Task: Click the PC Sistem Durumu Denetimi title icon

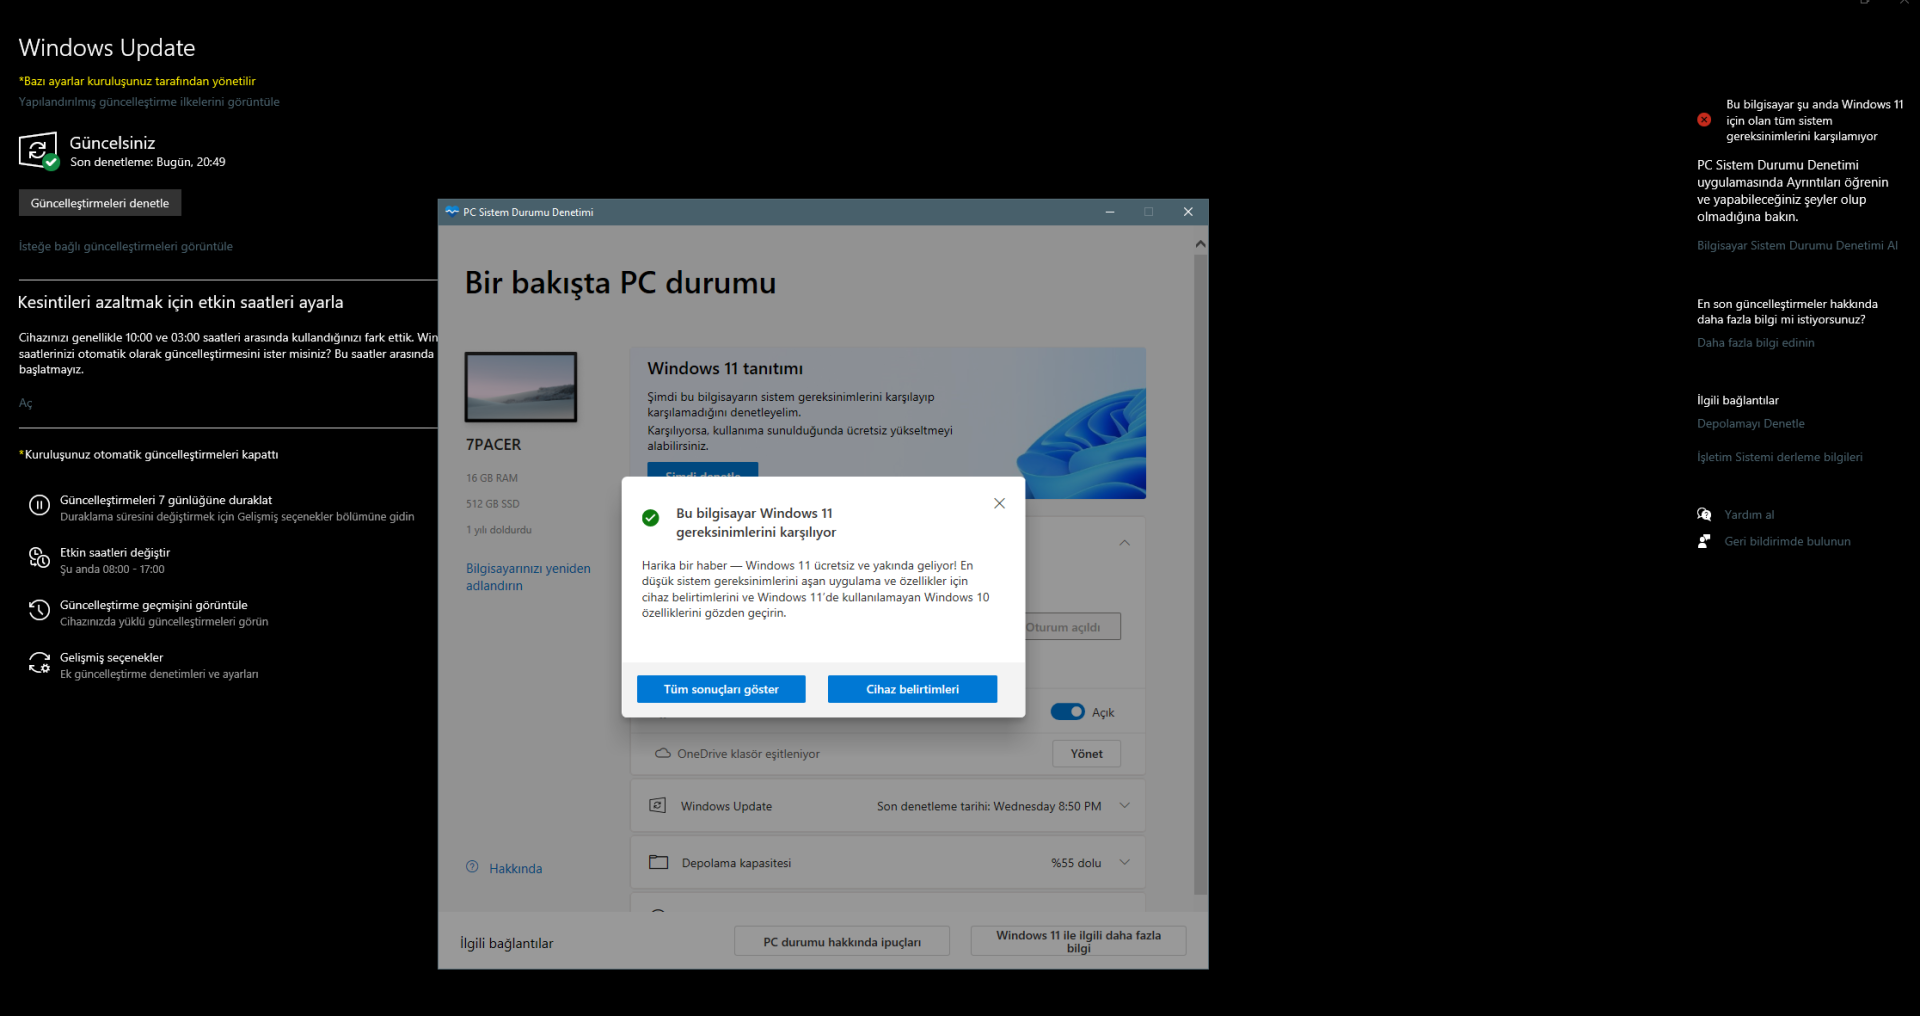Action: (452, 212)
